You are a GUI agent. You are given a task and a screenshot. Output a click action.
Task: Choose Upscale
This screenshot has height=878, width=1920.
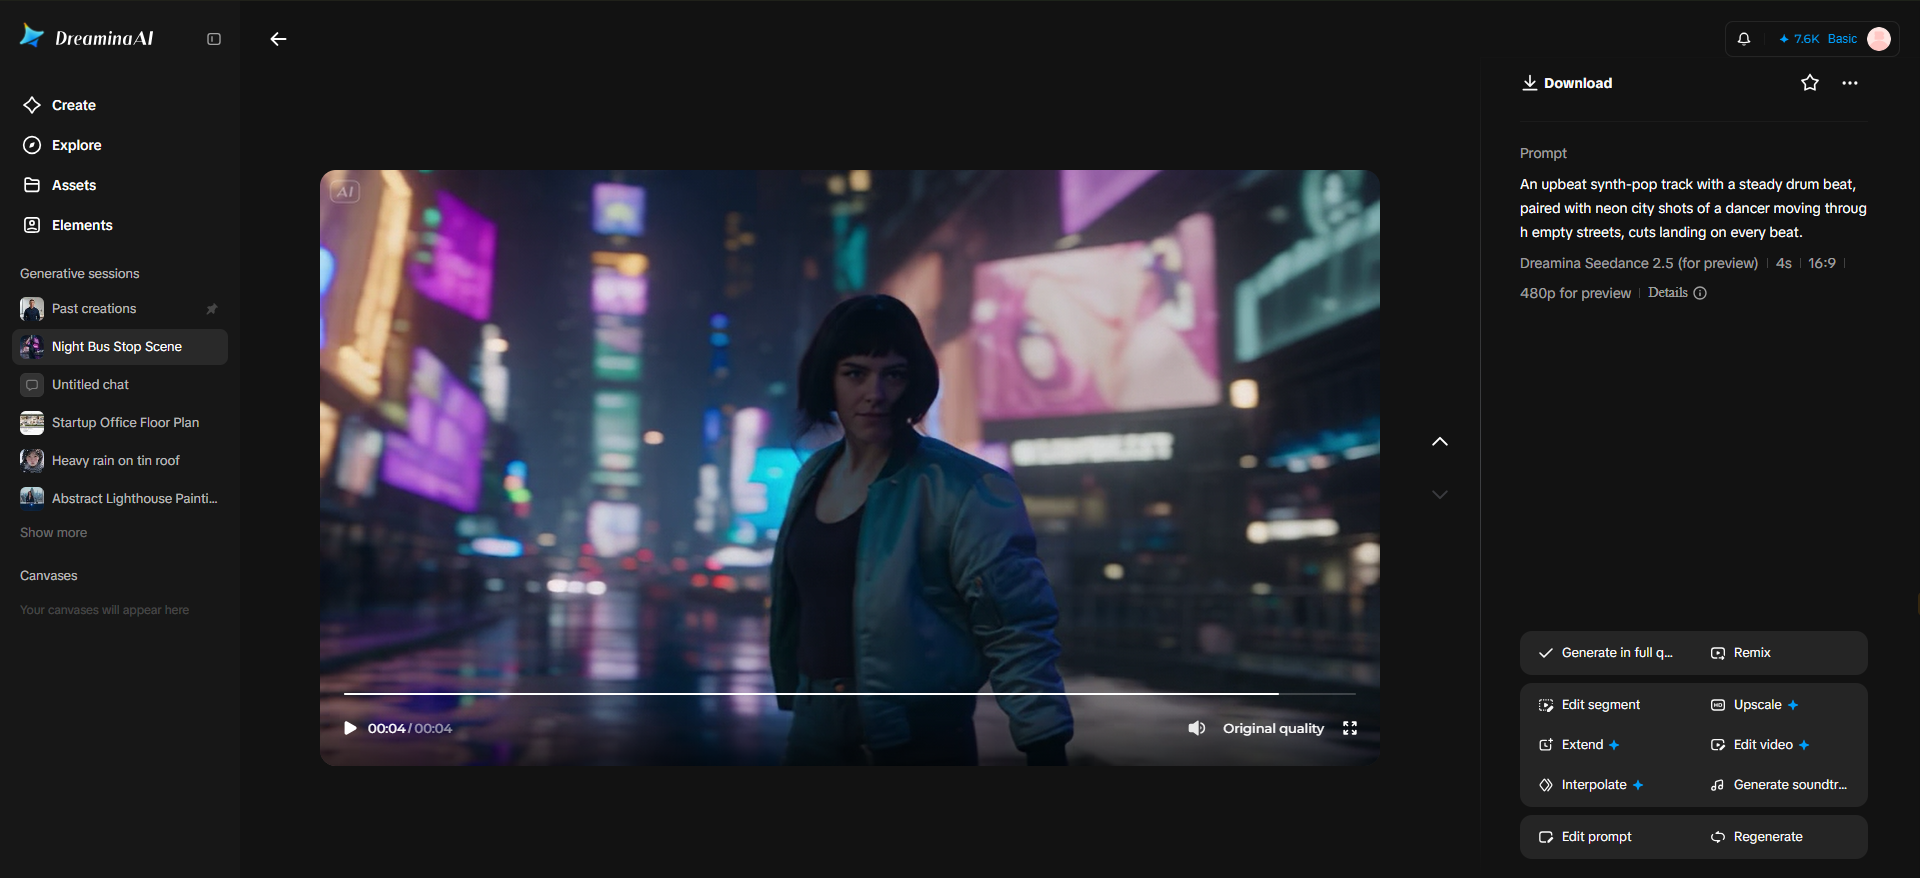pyautogui.click(x=1755, y=705)
